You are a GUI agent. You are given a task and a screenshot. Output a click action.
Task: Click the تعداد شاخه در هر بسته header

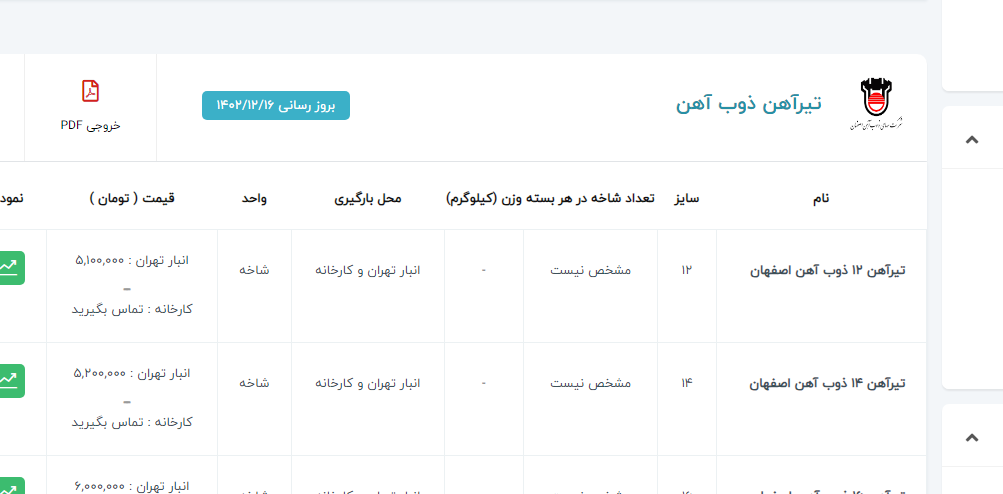click(x=550, y=198)
